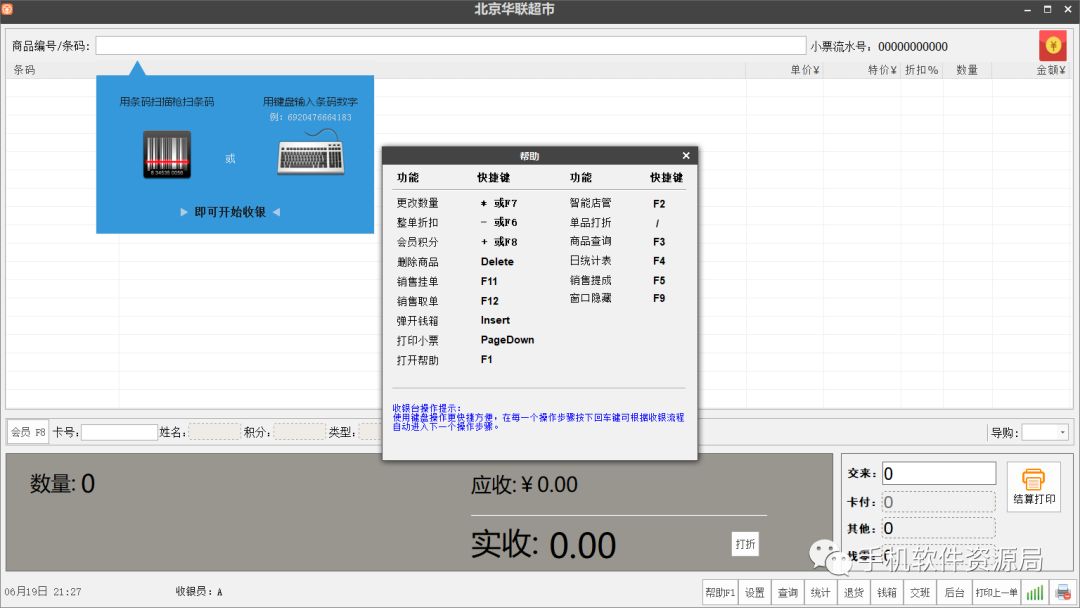Screen dimensions: 1080x608
Task: Click the keyboard input image
Action: tap(311, 154)
